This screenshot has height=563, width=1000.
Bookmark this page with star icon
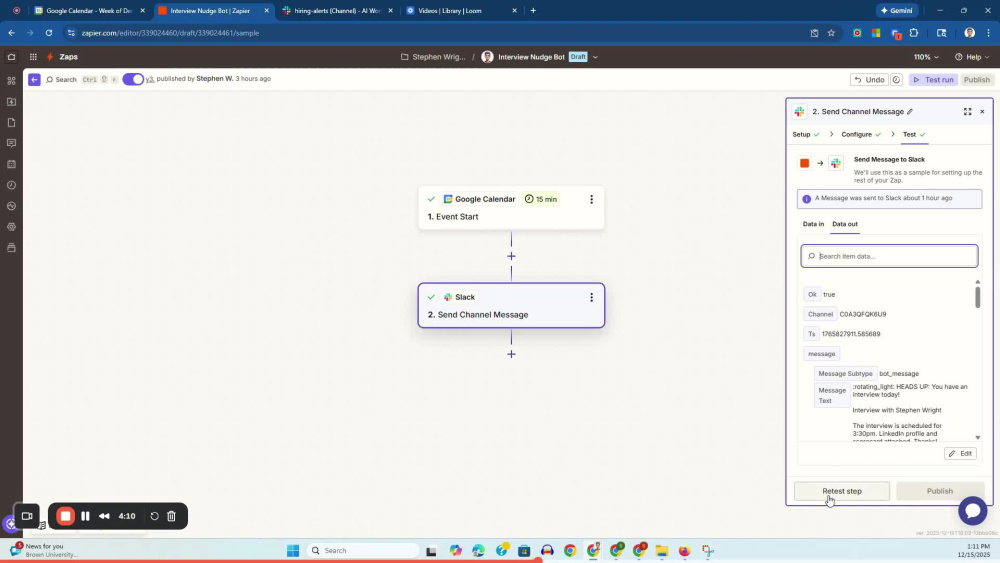(831, 33)
